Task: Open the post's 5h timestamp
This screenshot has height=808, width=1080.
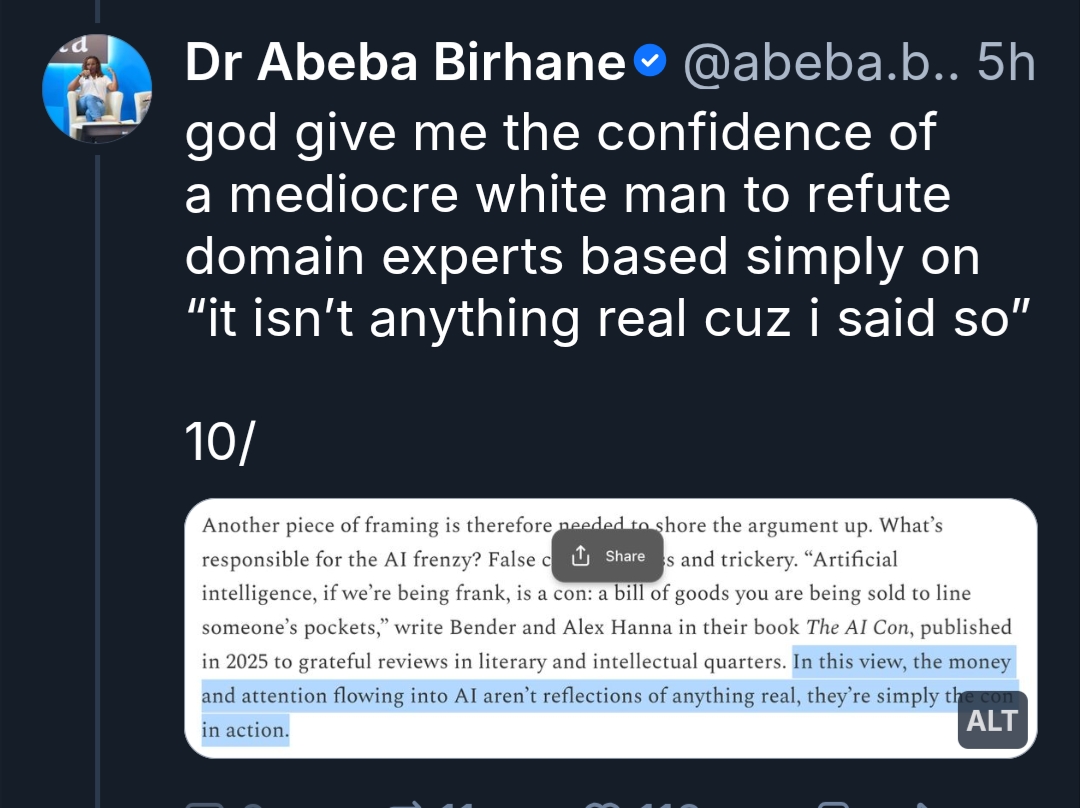Action: pyautogui.click(x=1005, y=64)
